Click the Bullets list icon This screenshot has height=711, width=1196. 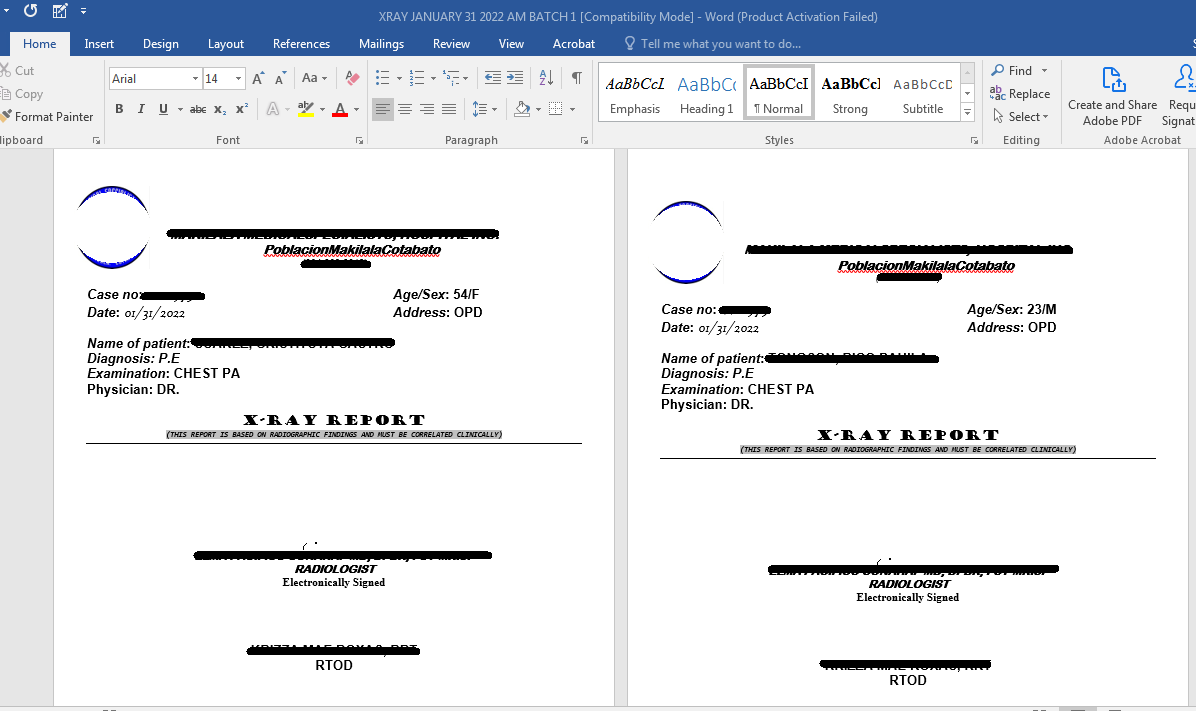coord(383,78)
